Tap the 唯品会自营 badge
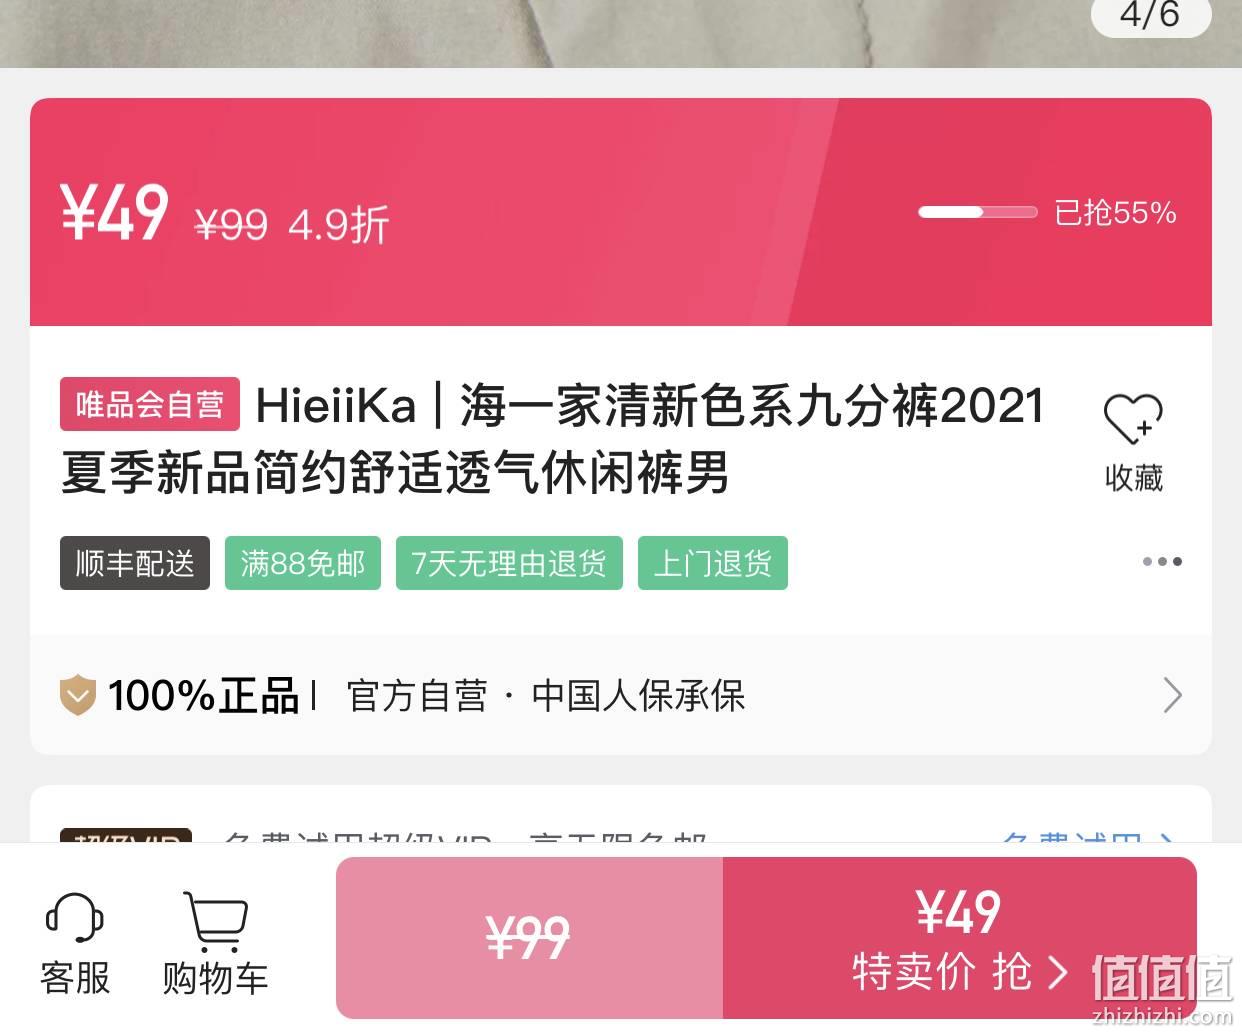1242x1034 pixels. click(150, 404)
